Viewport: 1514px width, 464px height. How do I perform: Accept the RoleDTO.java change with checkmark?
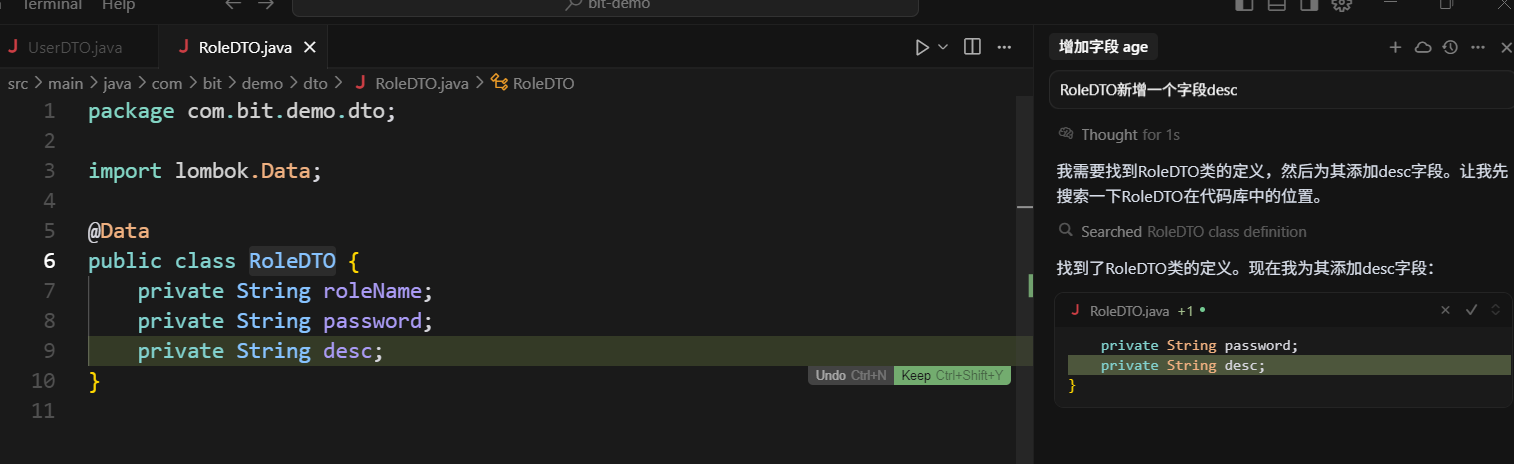tap(1471, 310)
